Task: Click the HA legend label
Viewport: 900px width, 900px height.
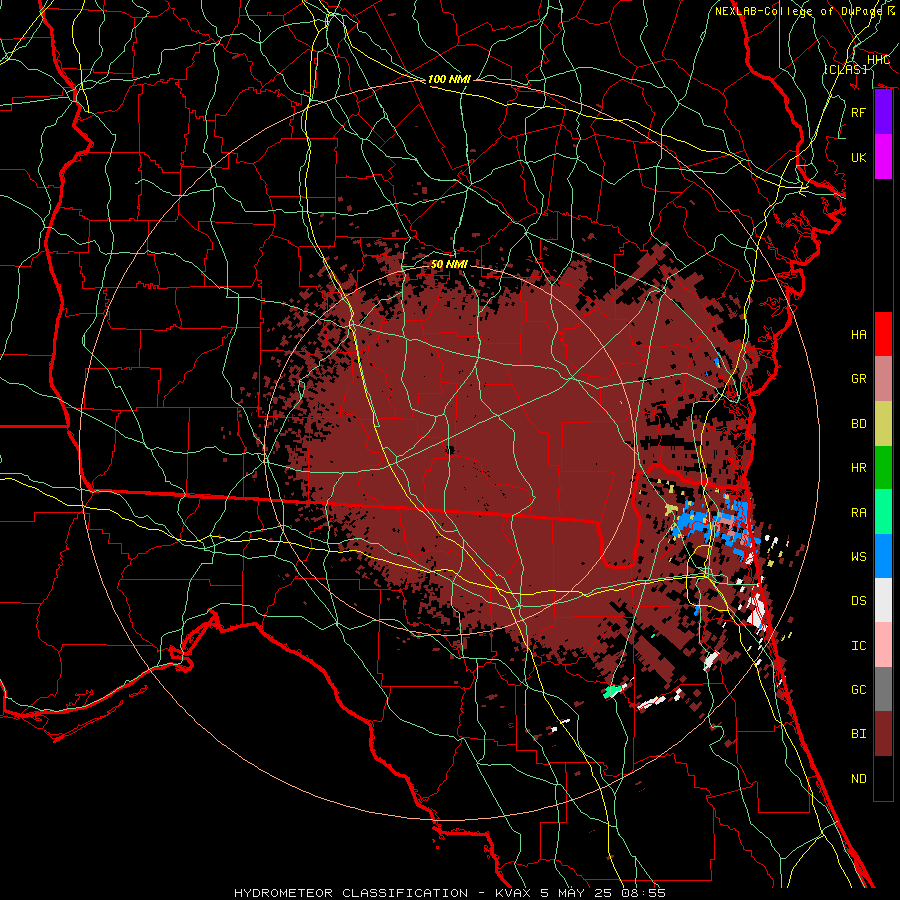Action: pos(858,334)
